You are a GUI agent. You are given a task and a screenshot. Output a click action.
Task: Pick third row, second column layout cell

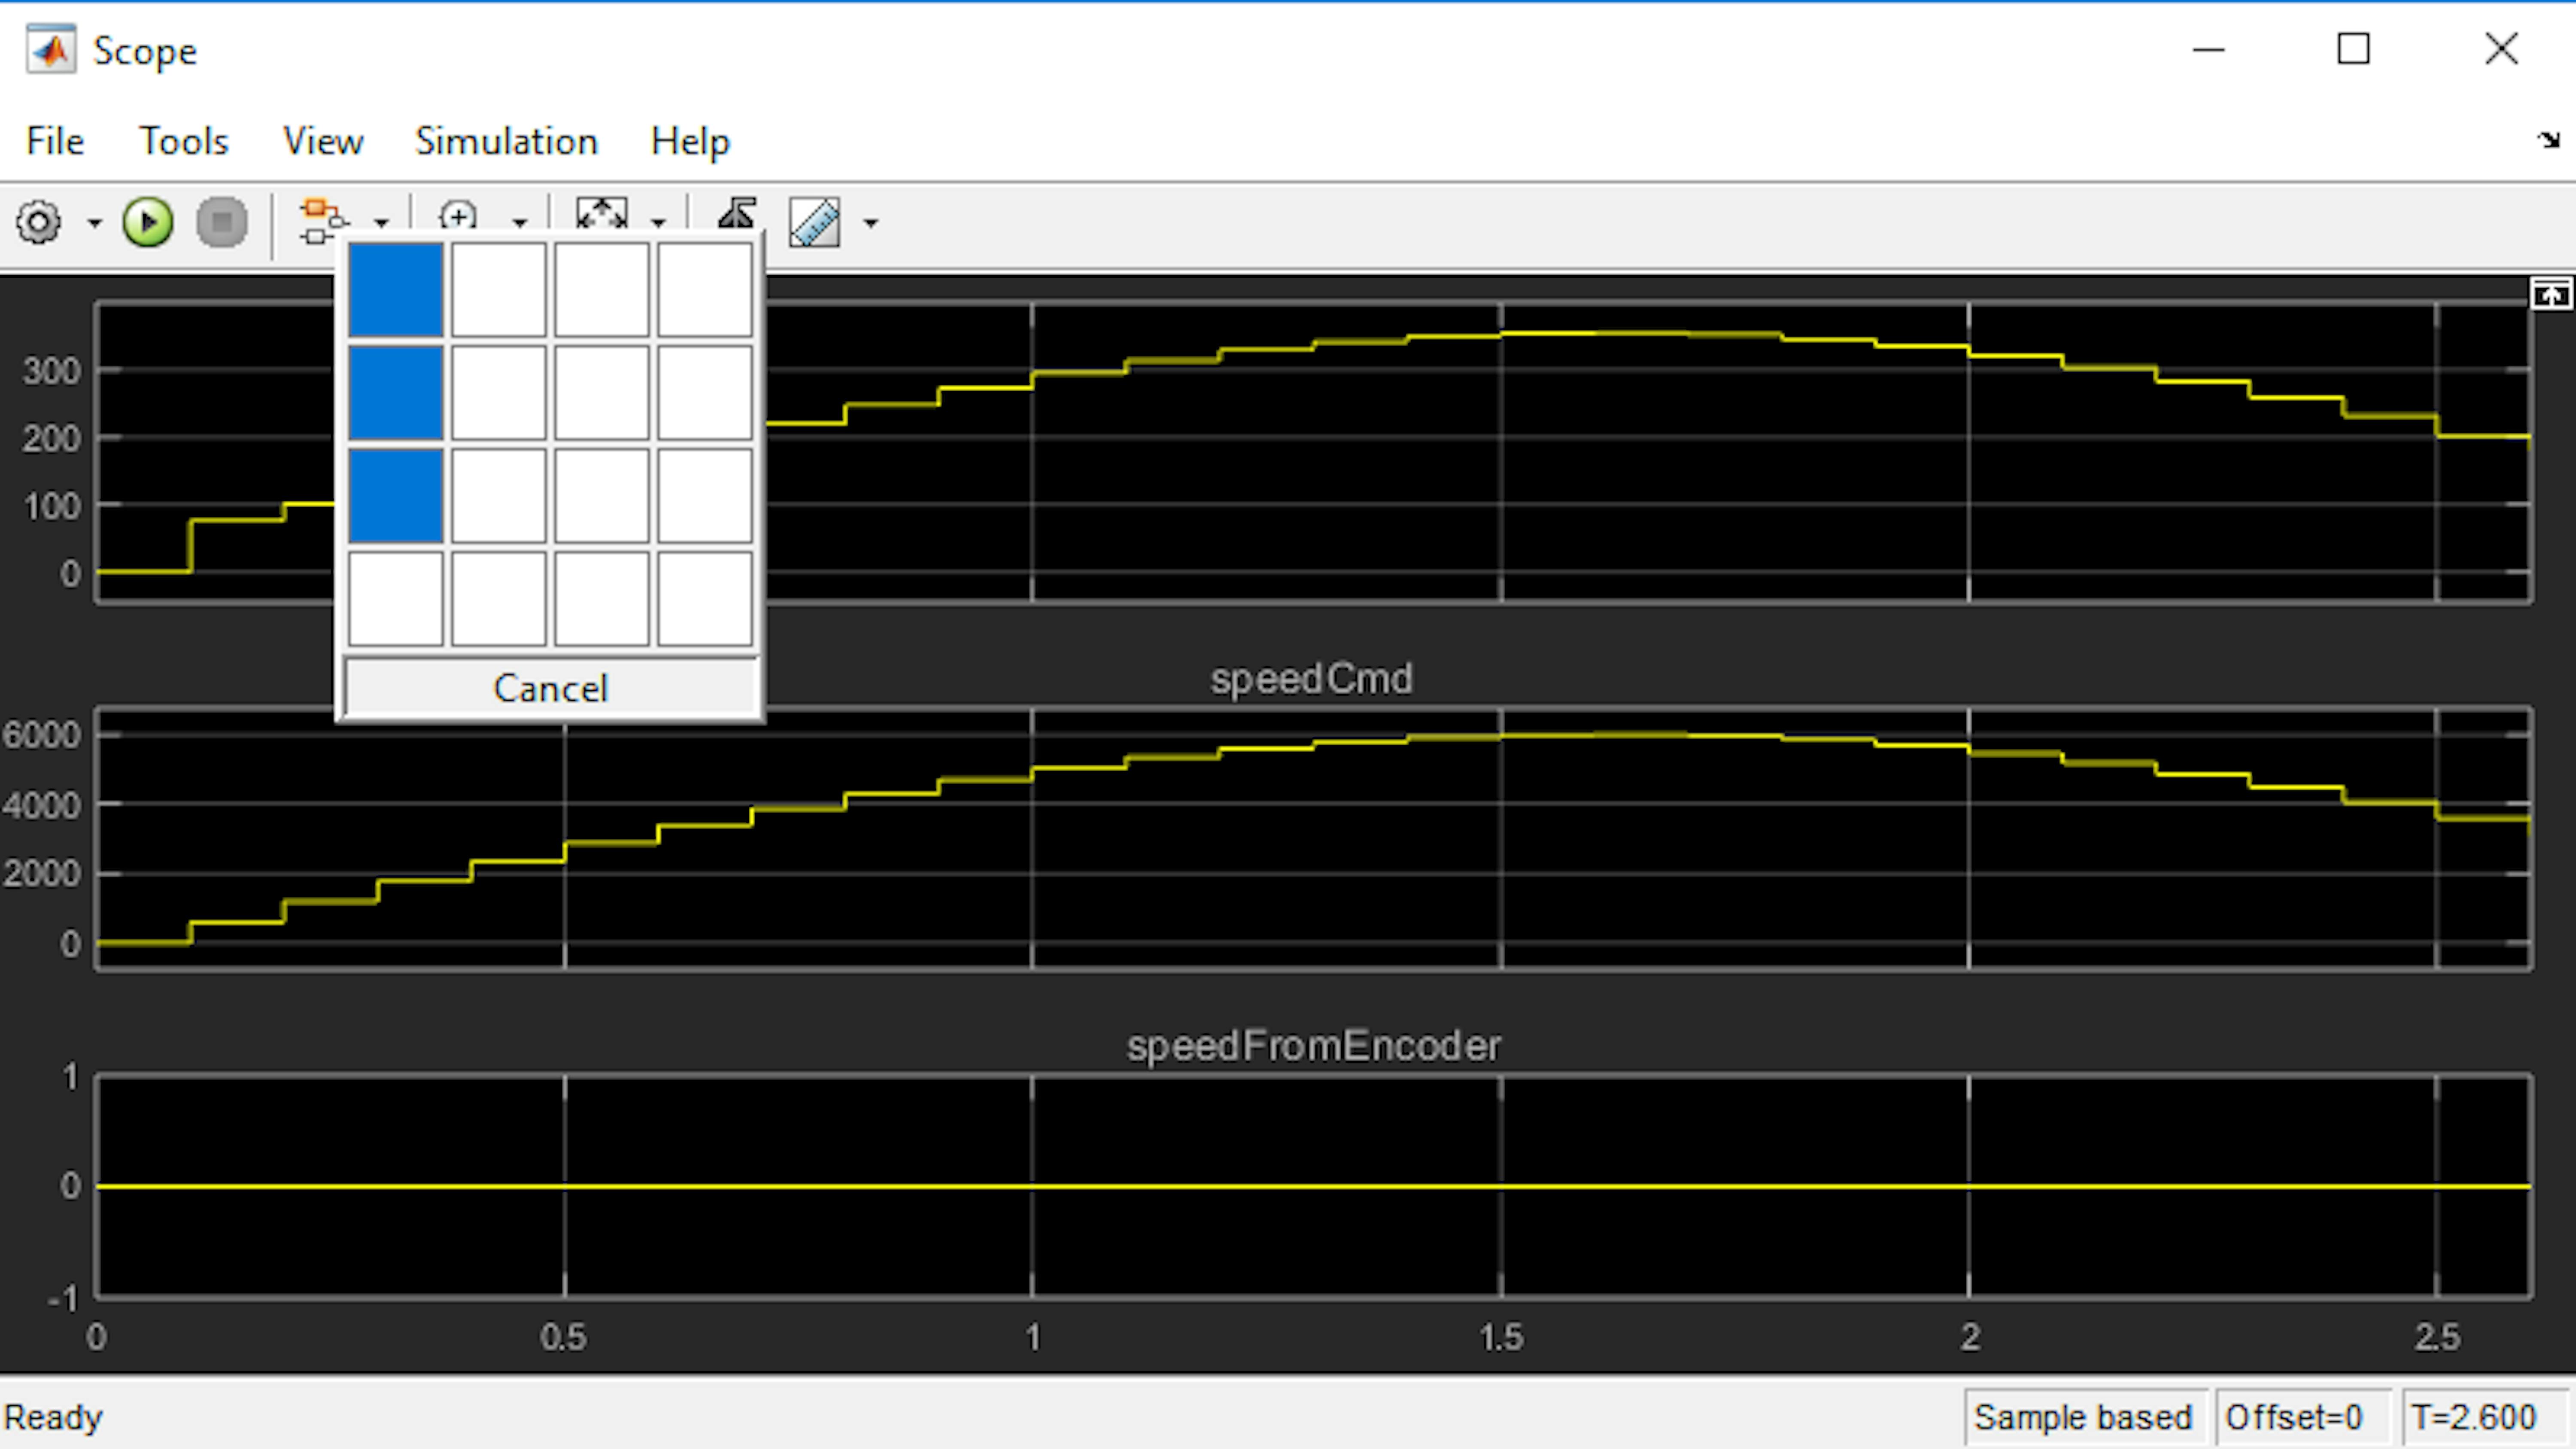click(x=499, y=496)
